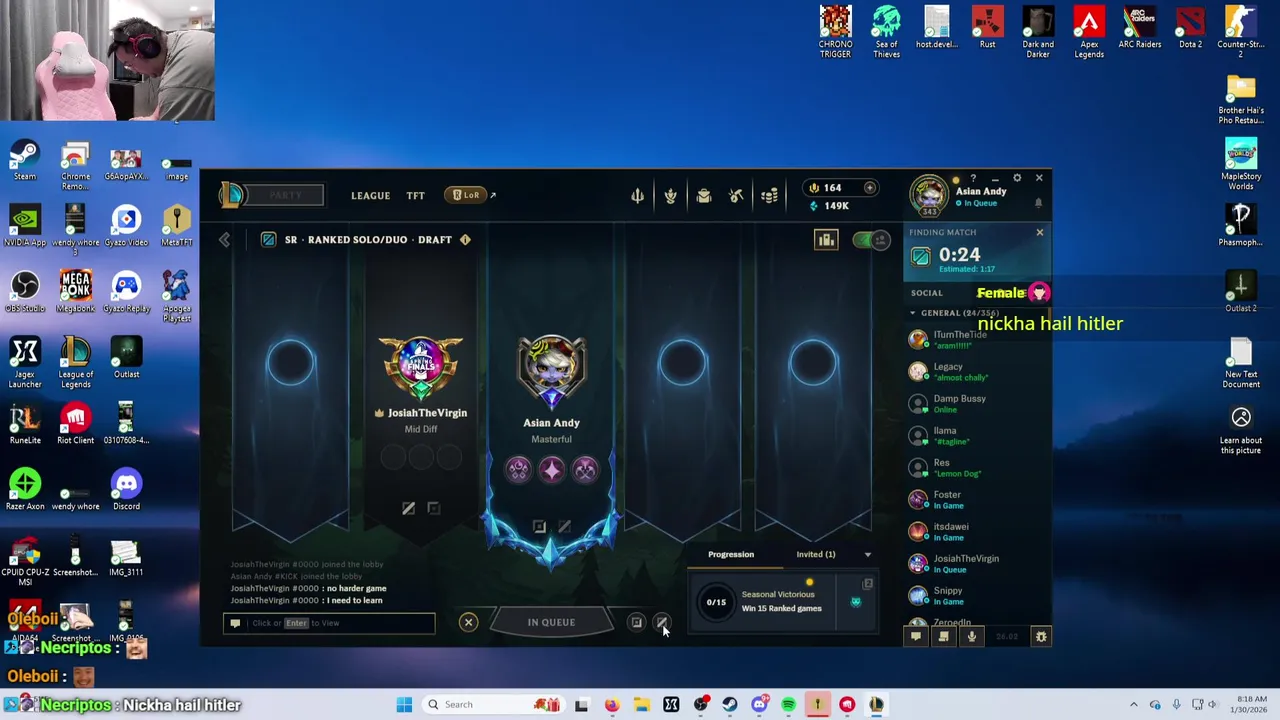Image resolution: width=1280 pixels, height=720 pixels.
Task: Open Spotify from the taskbar
Action: point(788,705)
